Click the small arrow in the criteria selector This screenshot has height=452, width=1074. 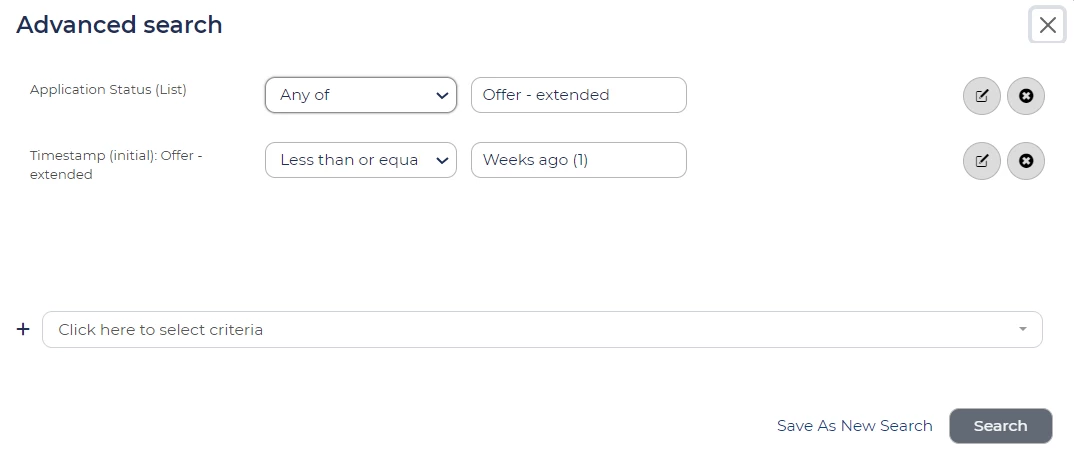click(x=1022, y=329)
